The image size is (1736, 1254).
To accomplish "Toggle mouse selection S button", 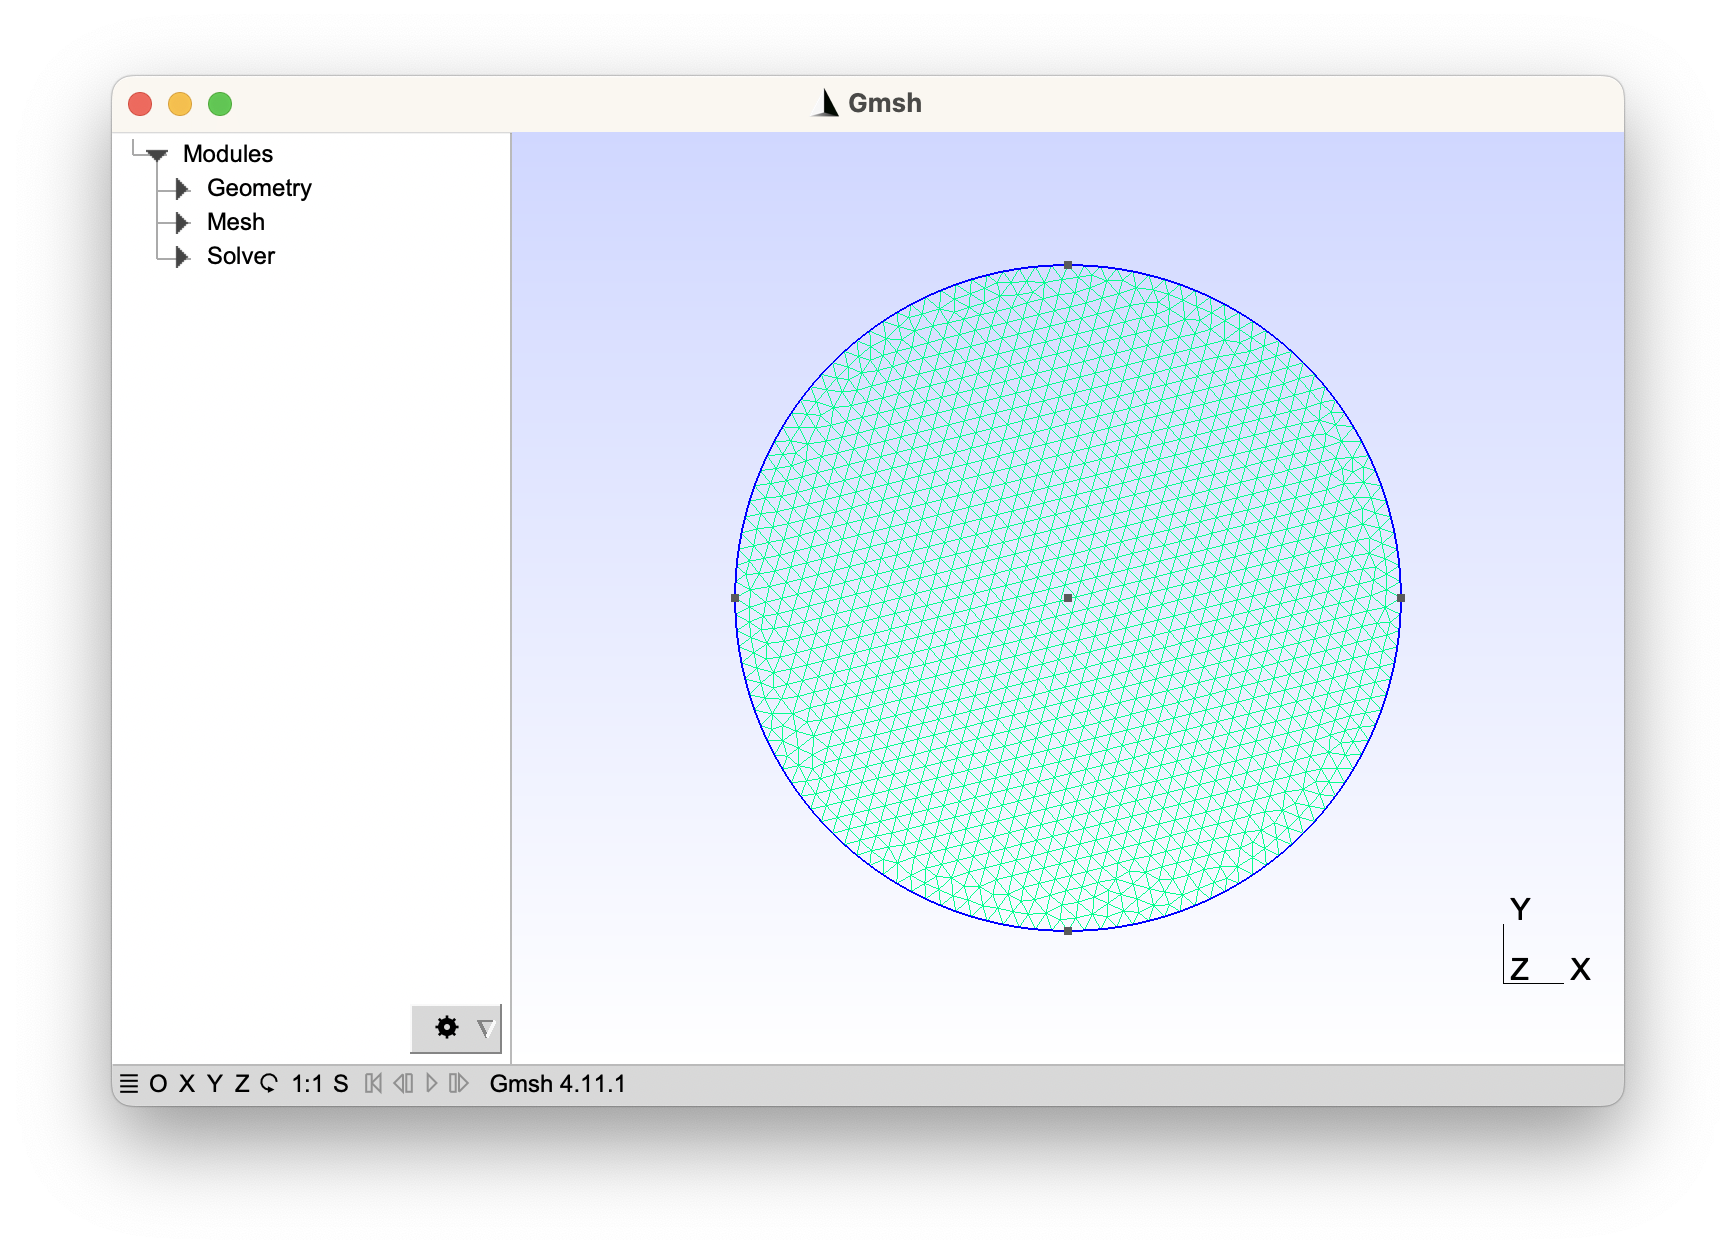I will click(341, 1084).
